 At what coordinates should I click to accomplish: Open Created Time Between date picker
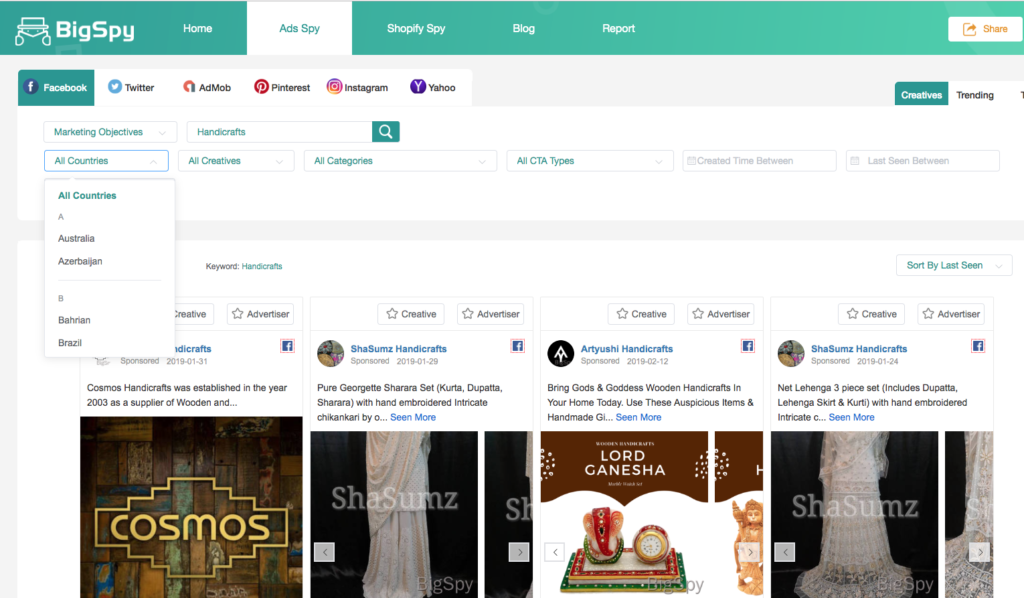[x=760, y=161]
